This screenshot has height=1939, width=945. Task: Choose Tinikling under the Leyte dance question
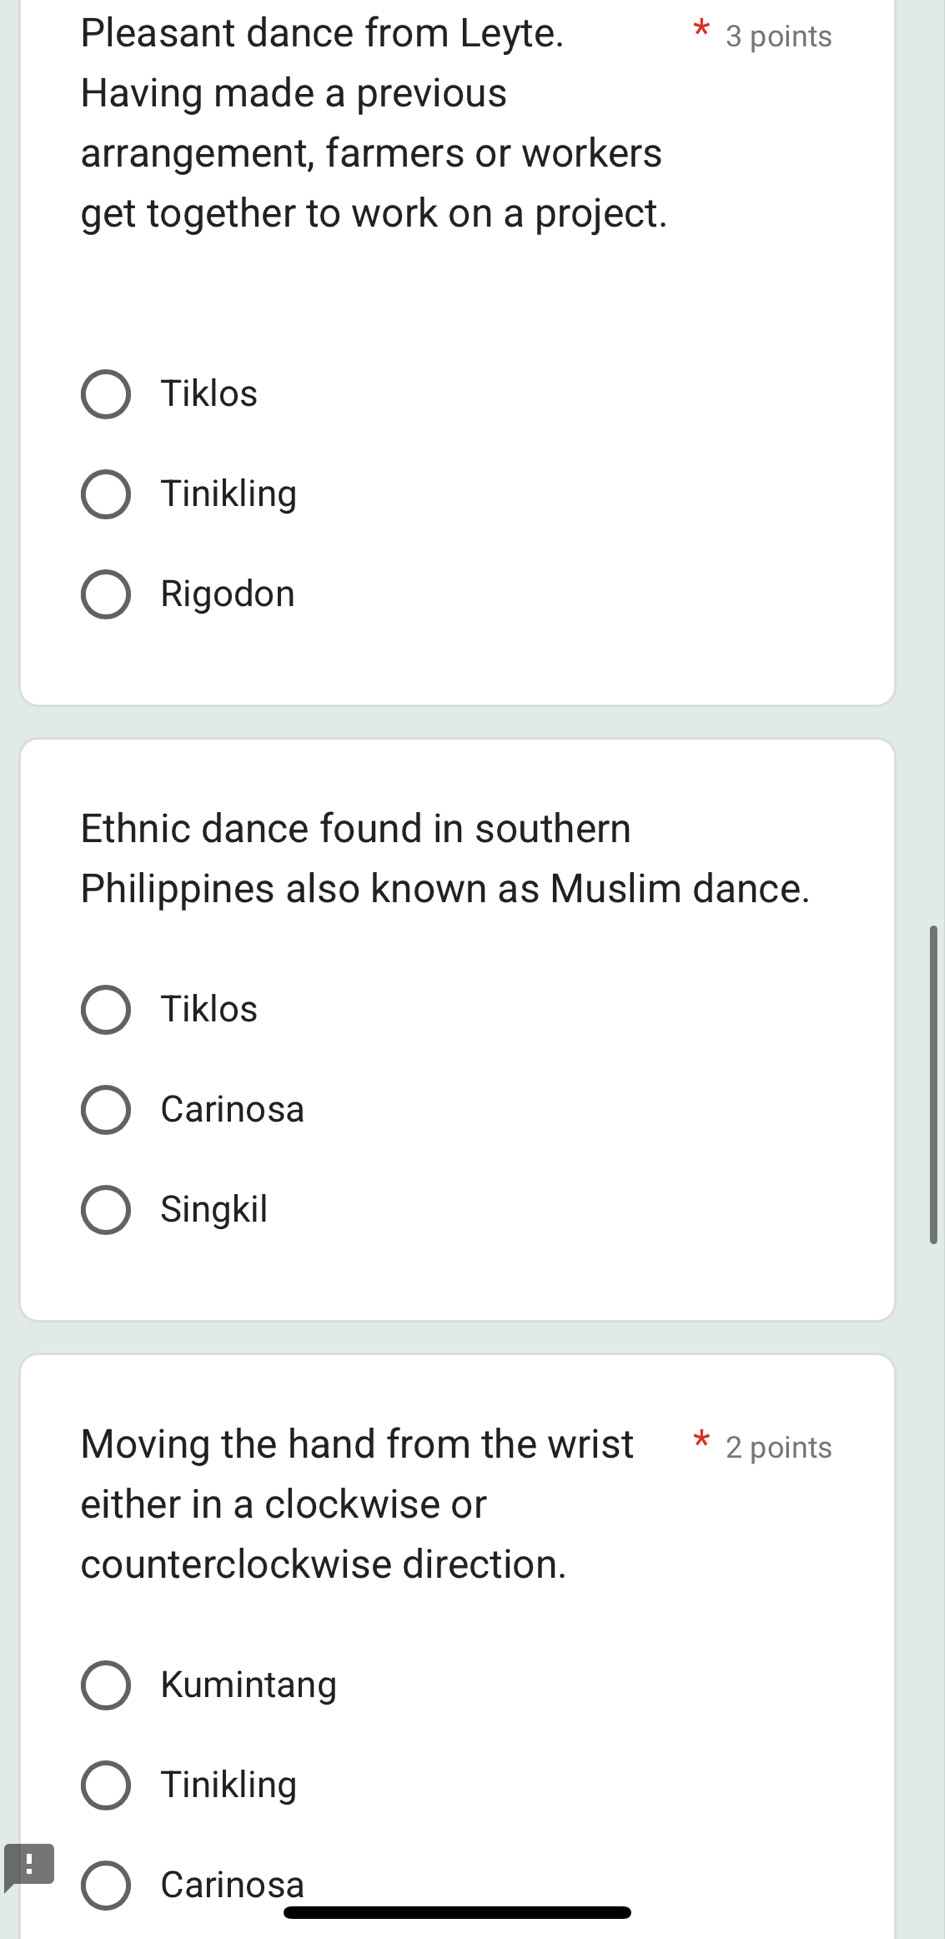coord(105,494)
